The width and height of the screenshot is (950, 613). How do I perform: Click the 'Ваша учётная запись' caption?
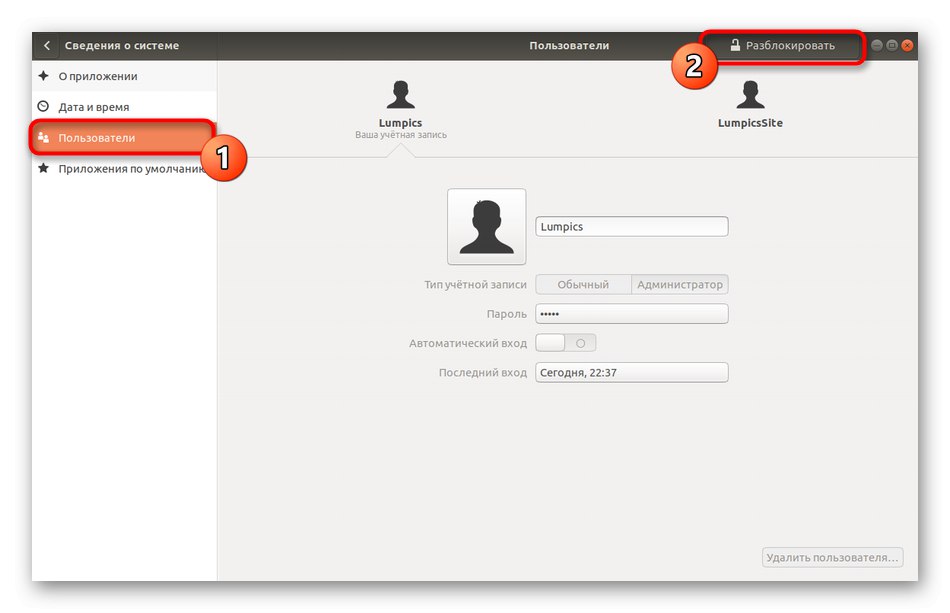[x=400, y=135]
